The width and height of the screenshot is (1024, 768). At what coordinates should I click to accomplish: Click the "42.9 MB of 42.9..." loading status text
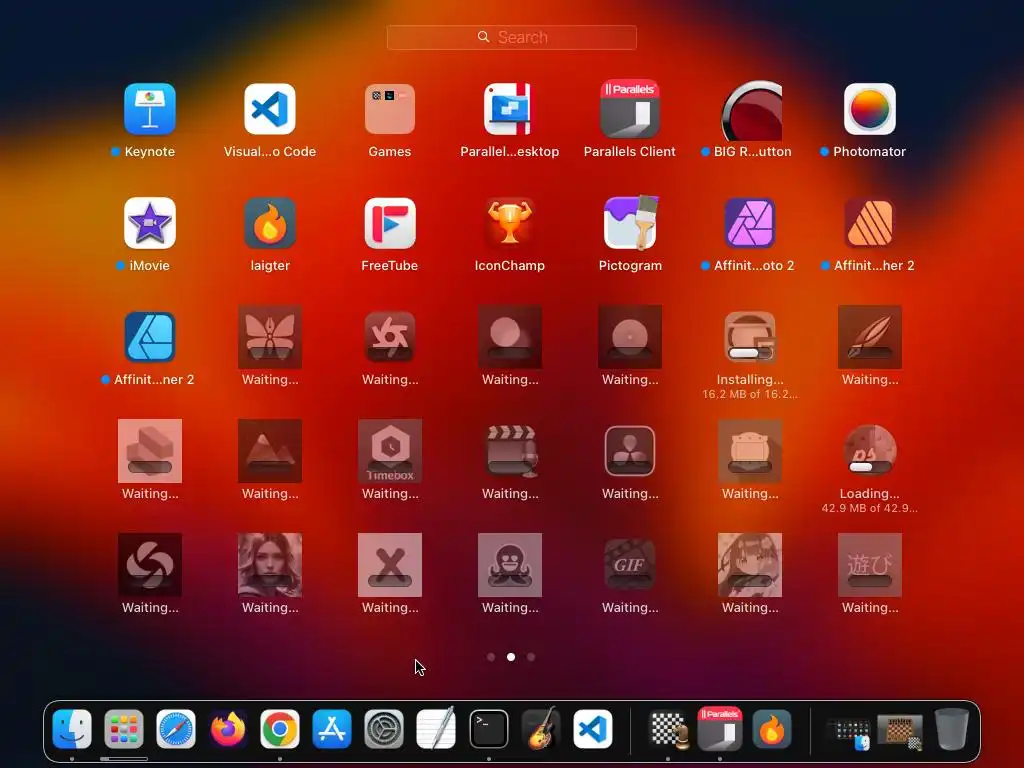[869, 508]
